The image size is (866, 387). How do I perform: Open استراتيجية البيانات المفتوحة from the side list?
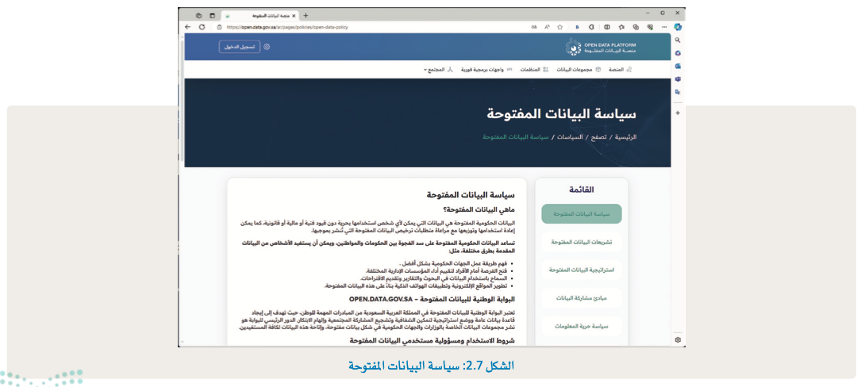[x=581, y=270]
